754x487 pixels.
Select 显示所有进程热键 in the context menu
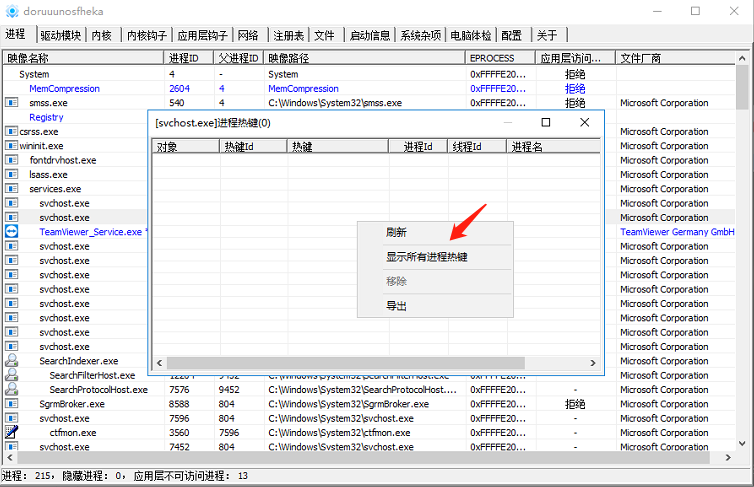pos(427,257)
